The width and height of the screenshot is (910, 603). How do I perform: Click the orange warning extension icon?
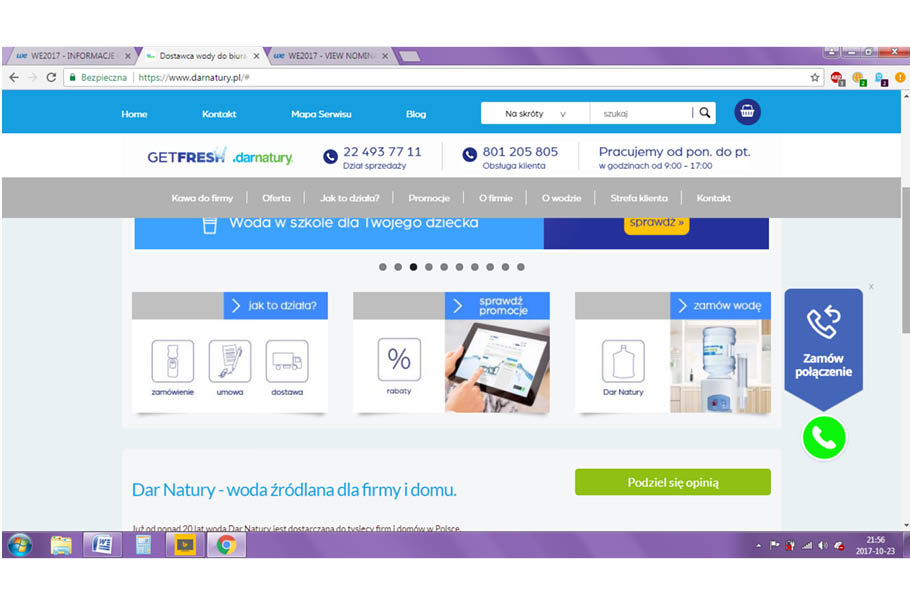click(x=900, y=77)
